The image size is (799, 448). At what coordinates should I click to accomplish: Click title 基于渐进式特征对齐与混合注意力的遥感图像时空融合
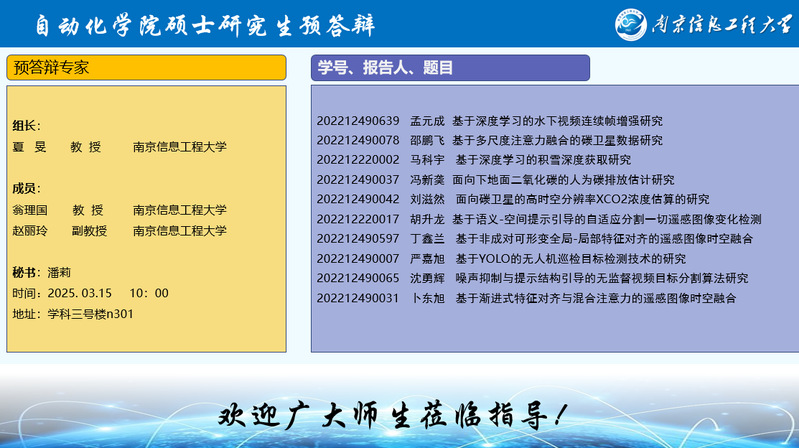click(595, 298)
